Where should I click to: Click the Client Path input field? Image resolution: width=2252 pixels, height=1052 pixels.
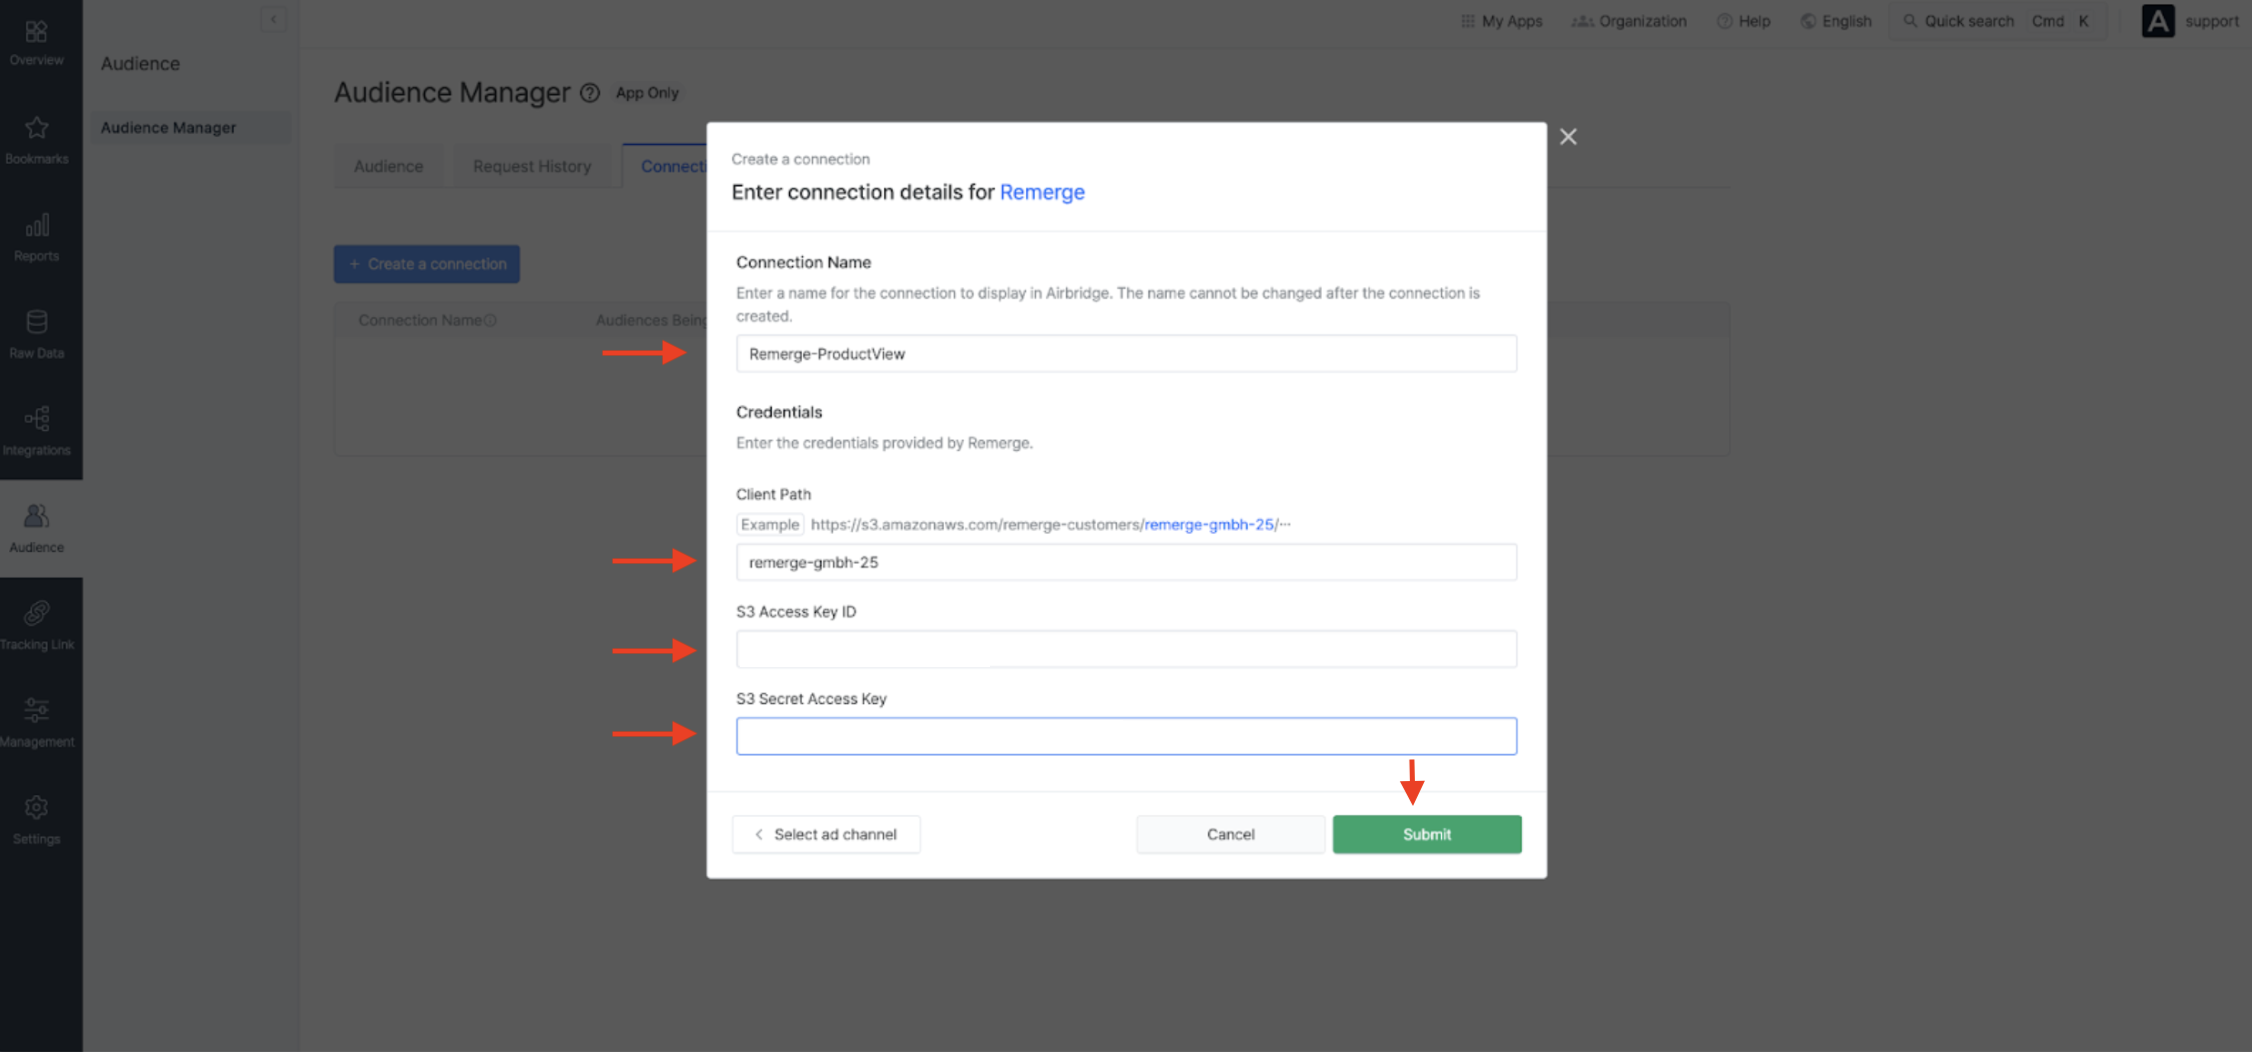pyautogui.click(x=1126, y=562)
